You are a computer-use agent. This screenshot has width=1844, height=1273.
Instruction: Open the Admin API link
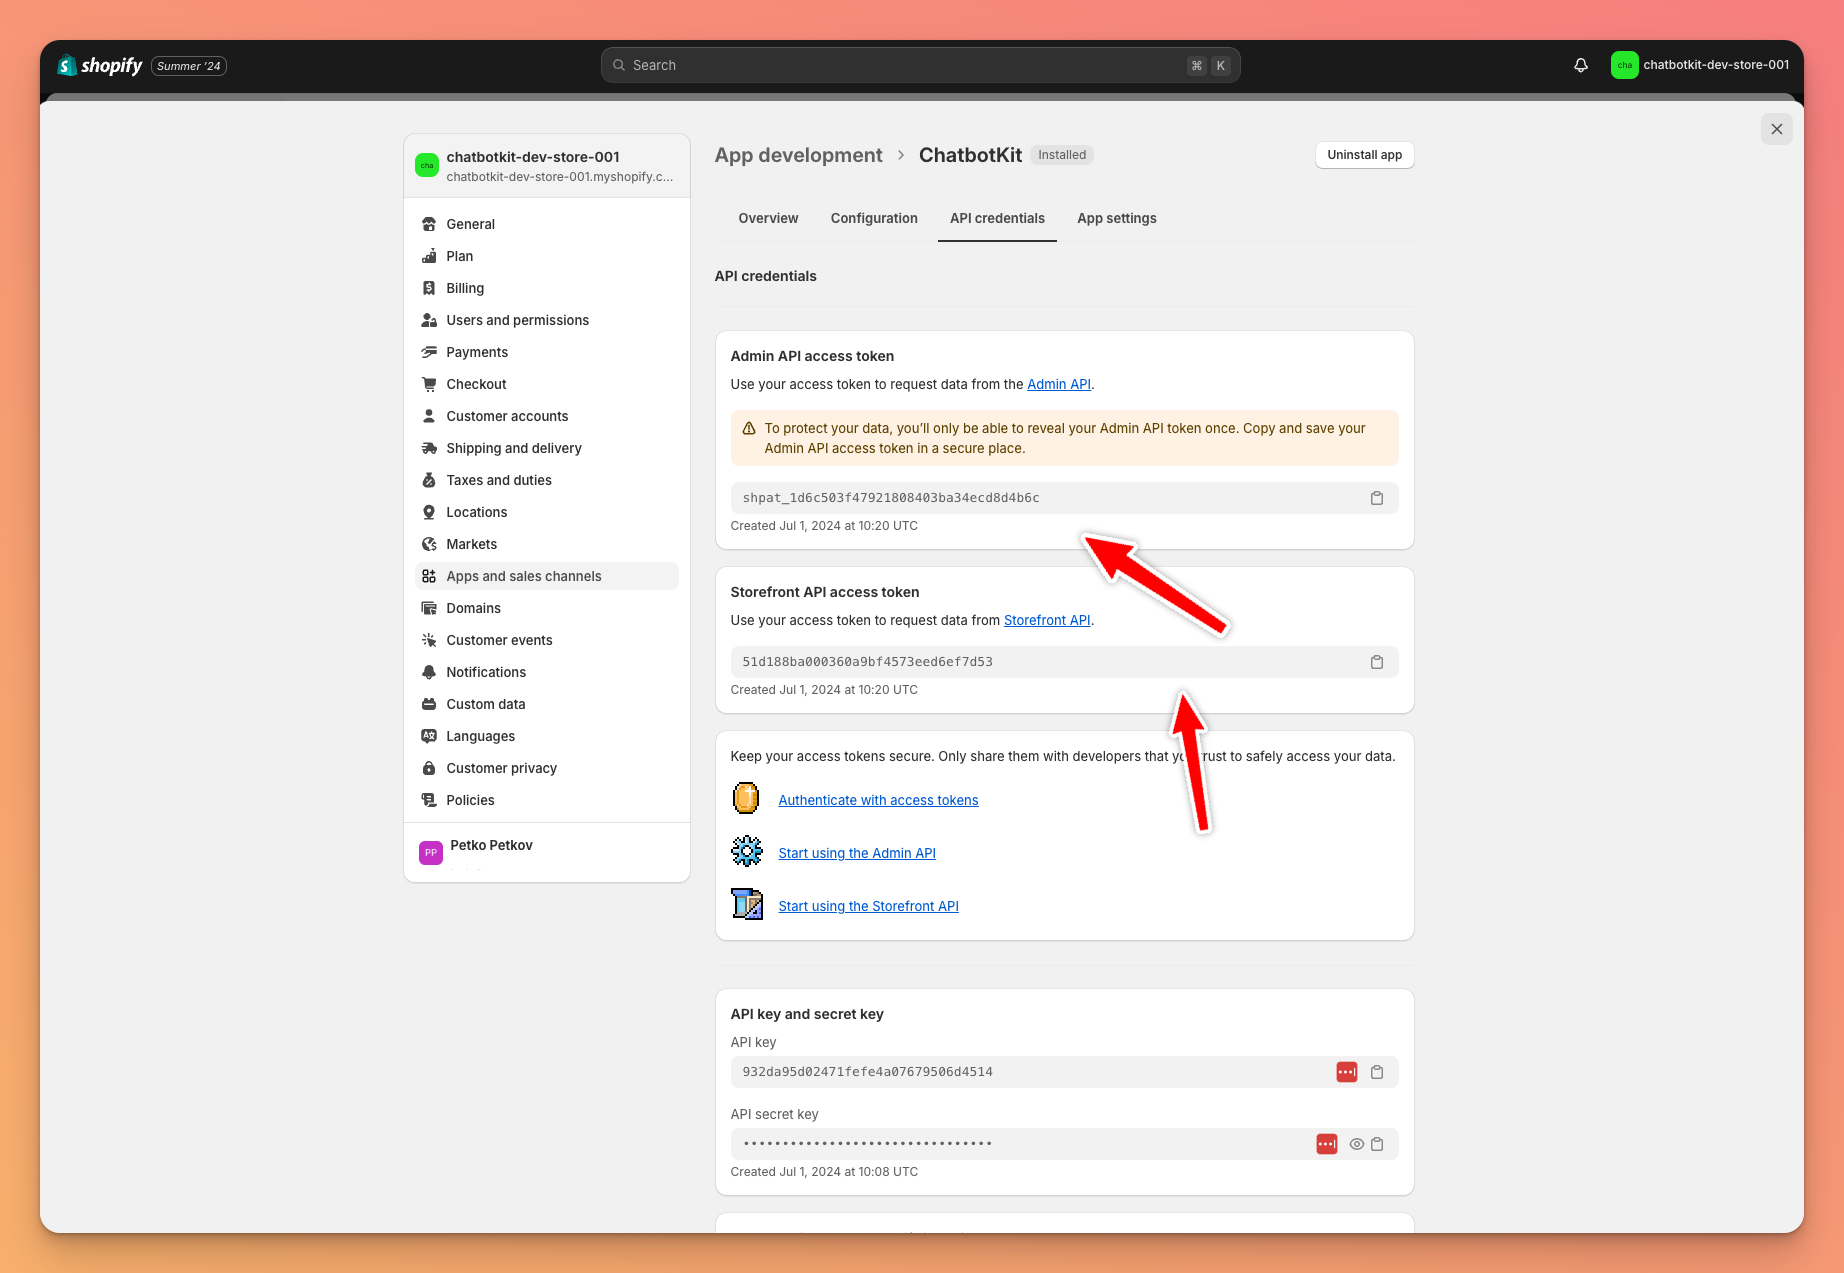click(x=1058, y=384)
